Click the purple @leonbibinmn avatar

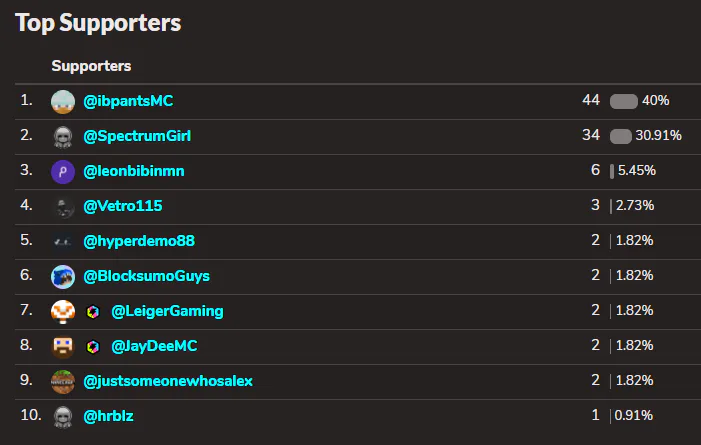(x=63, y=171)
